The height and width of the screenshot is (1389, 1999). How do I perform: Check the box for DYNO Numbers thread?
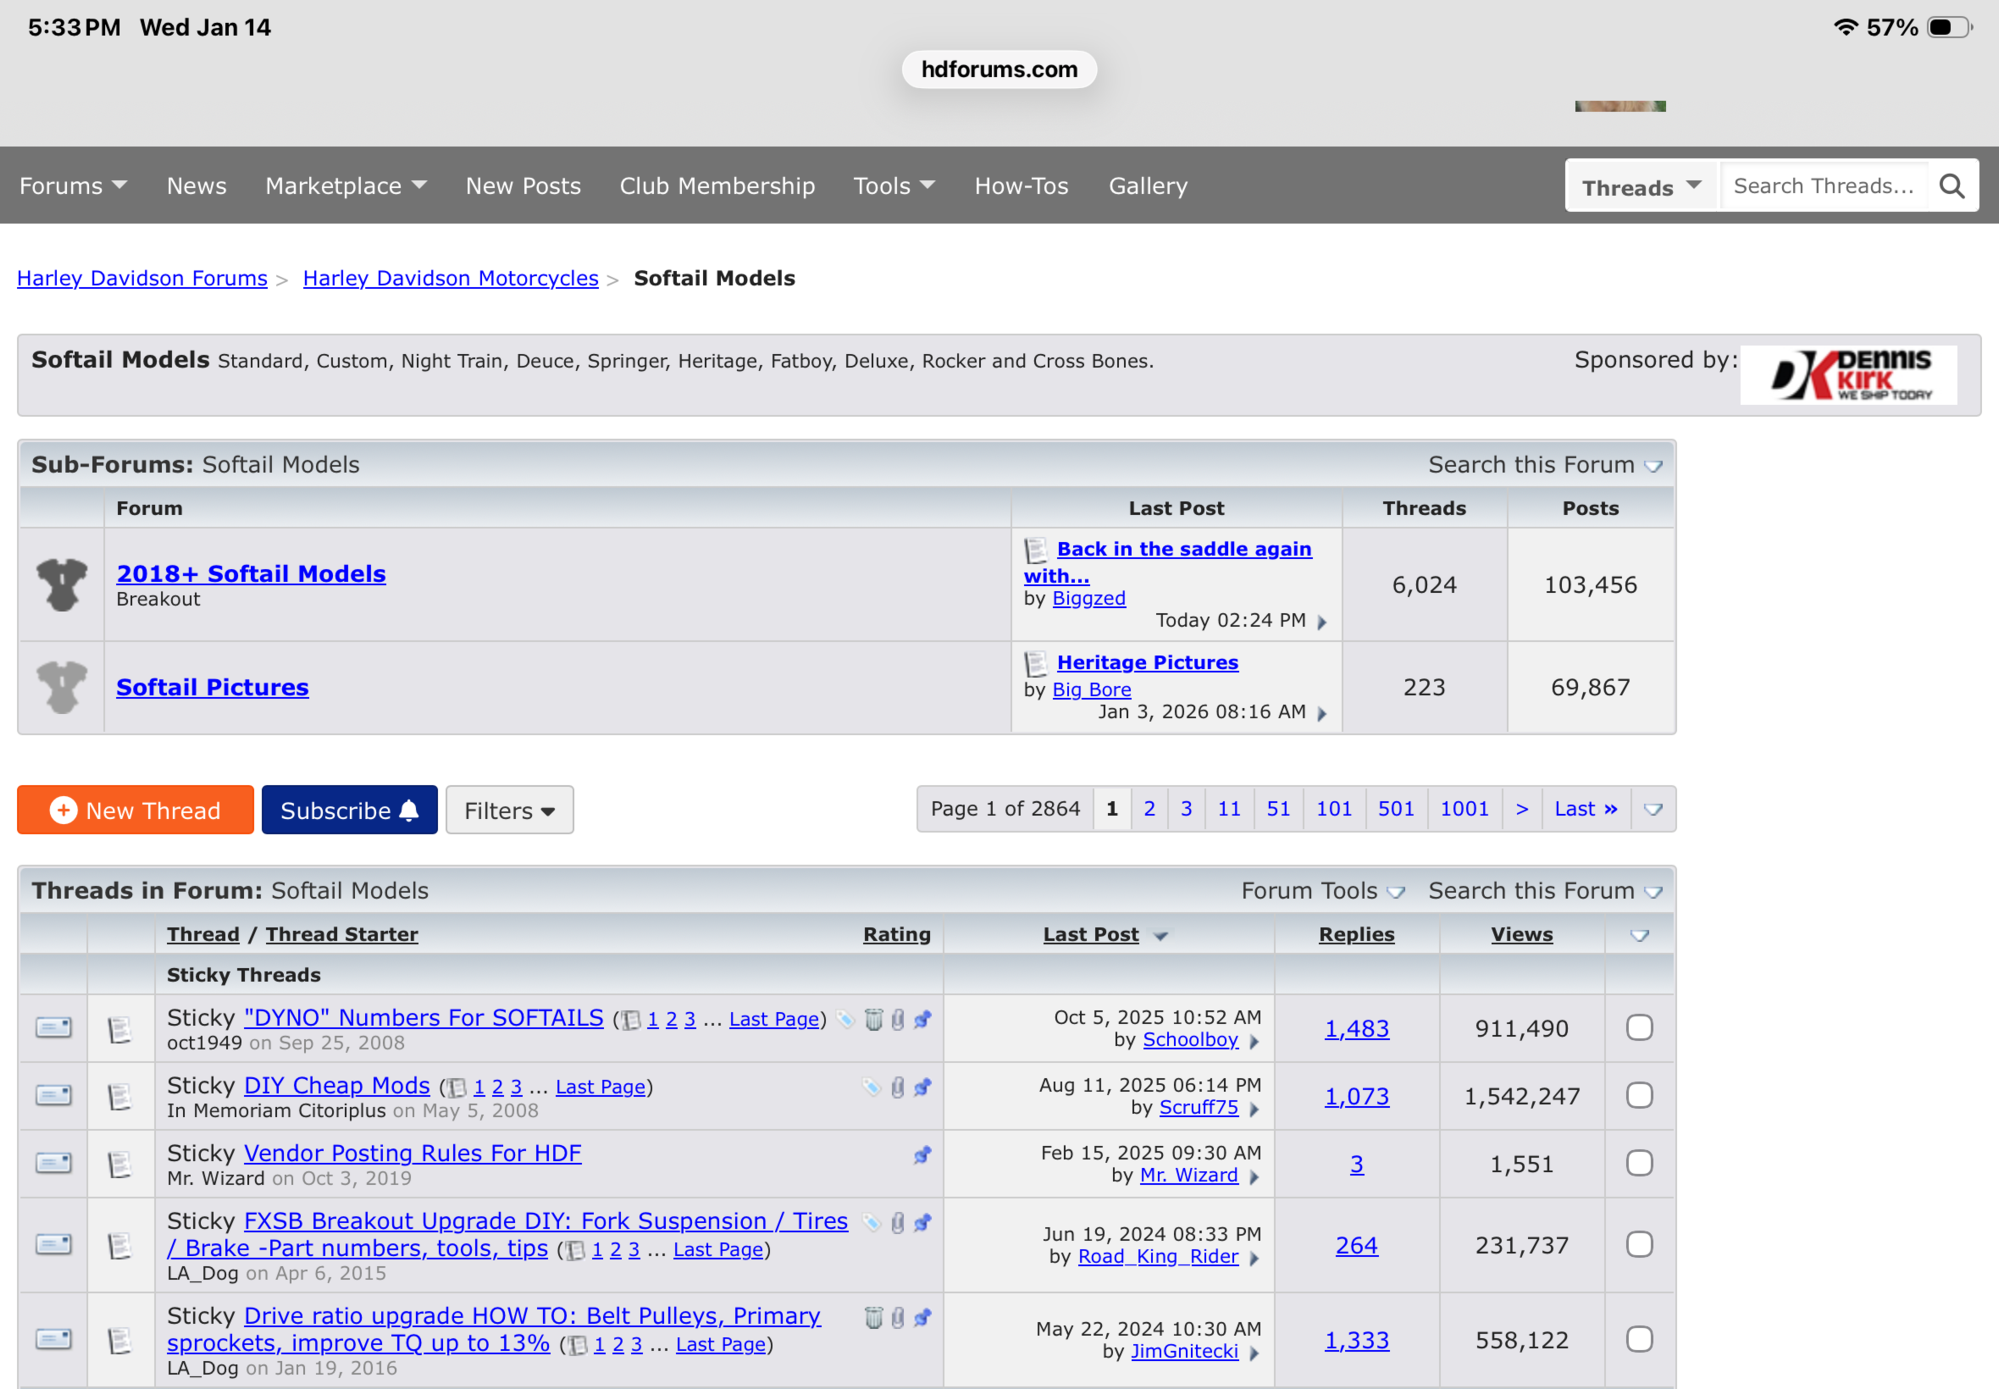[1639, 1028]
